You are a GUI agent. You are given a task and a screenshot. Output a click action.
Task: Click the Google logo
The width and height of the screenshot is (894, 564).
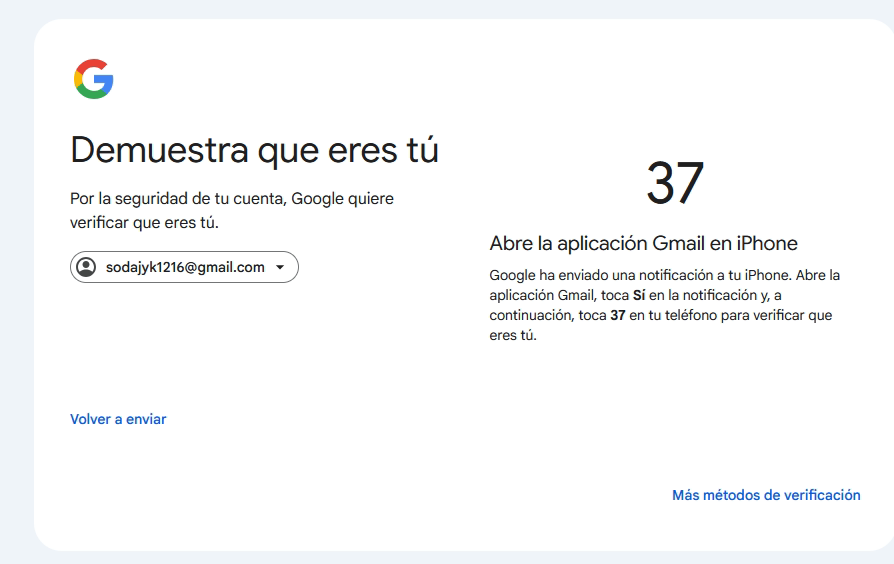[93, 79]
